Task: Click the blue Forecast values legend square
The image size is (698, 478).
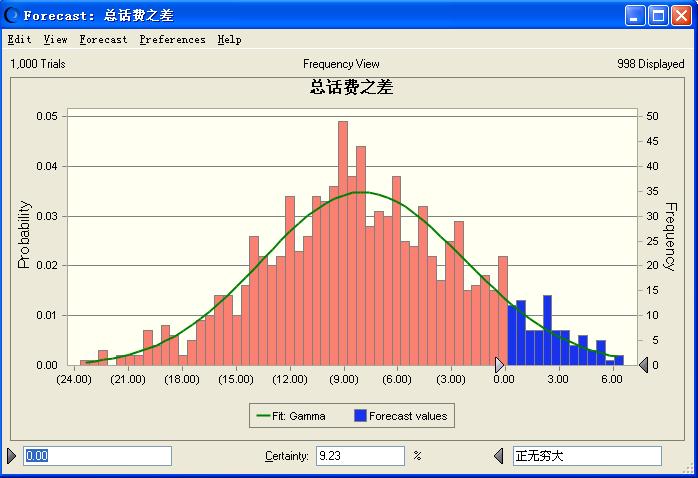Action: click(x=360, y=416)
